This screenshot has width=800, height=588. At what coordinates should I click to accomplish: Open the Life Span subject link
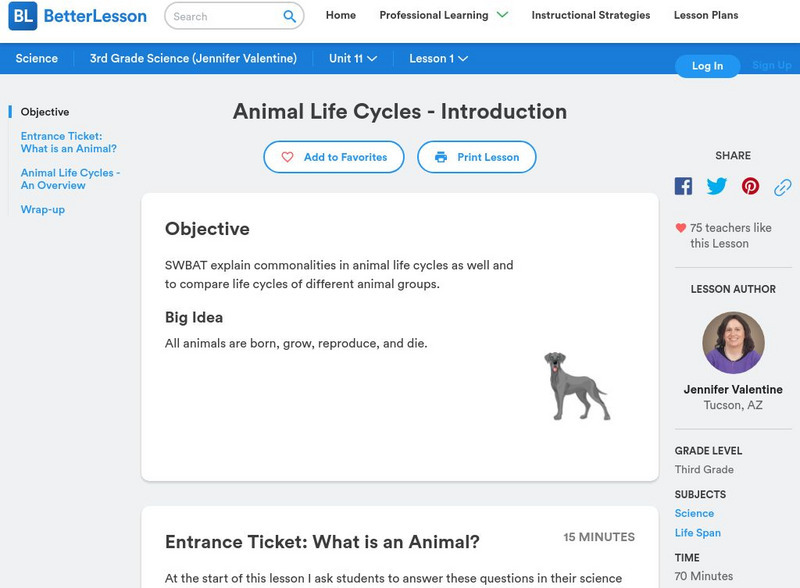point(697,533)
